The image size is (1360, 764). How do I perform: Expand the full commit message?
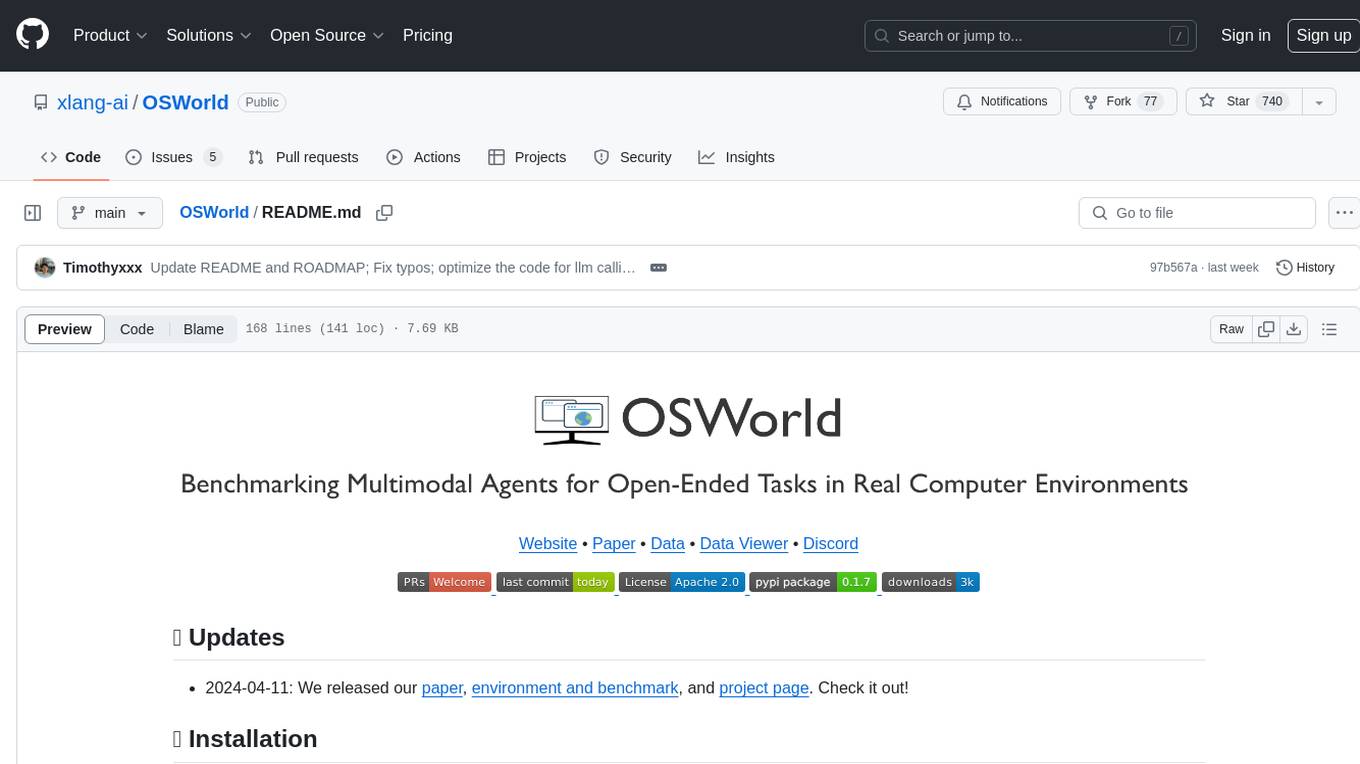point(658,267)
